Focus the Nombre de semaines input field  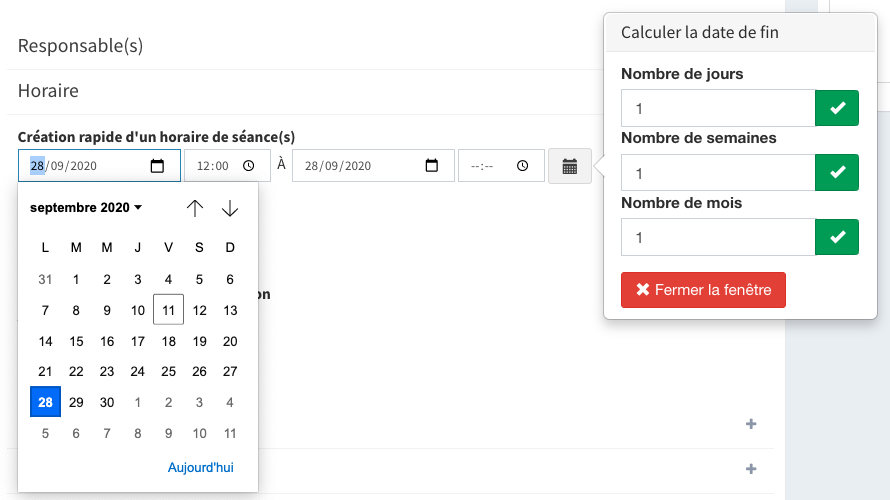pyautogui.click(x=718, y=173)
